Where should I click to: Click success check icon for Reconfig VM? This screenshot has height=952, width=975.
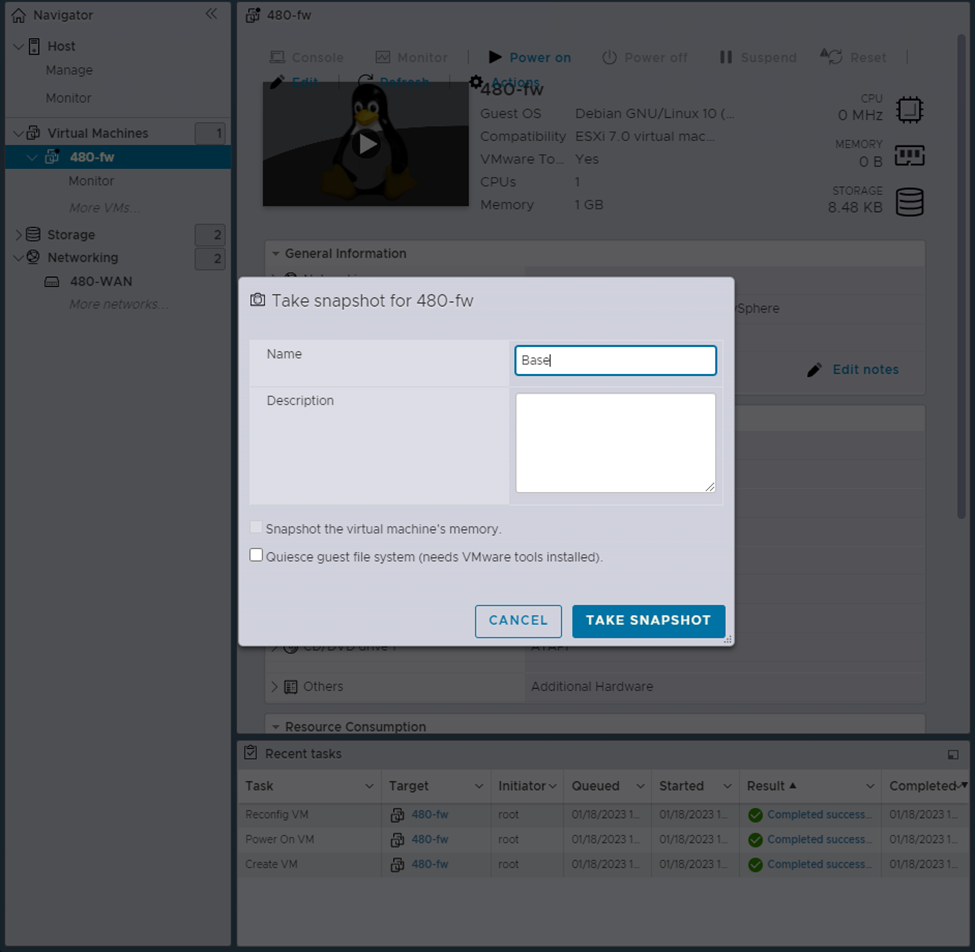tap(756, 815)
